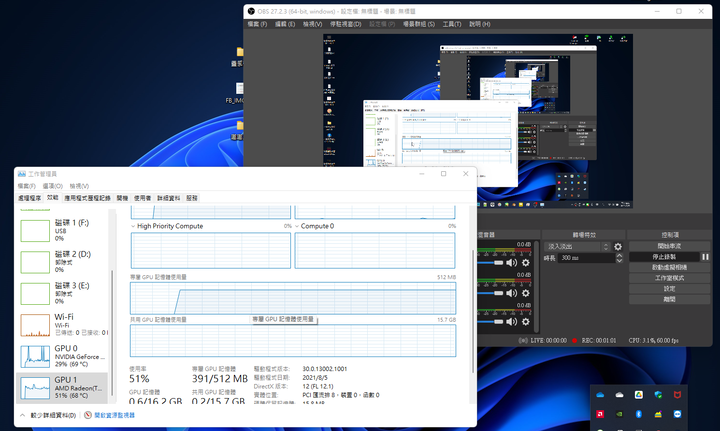The width and height of the screenshot is (720, 431).
Task: Open the 開啟資源監視器 link
Action: 114,415
